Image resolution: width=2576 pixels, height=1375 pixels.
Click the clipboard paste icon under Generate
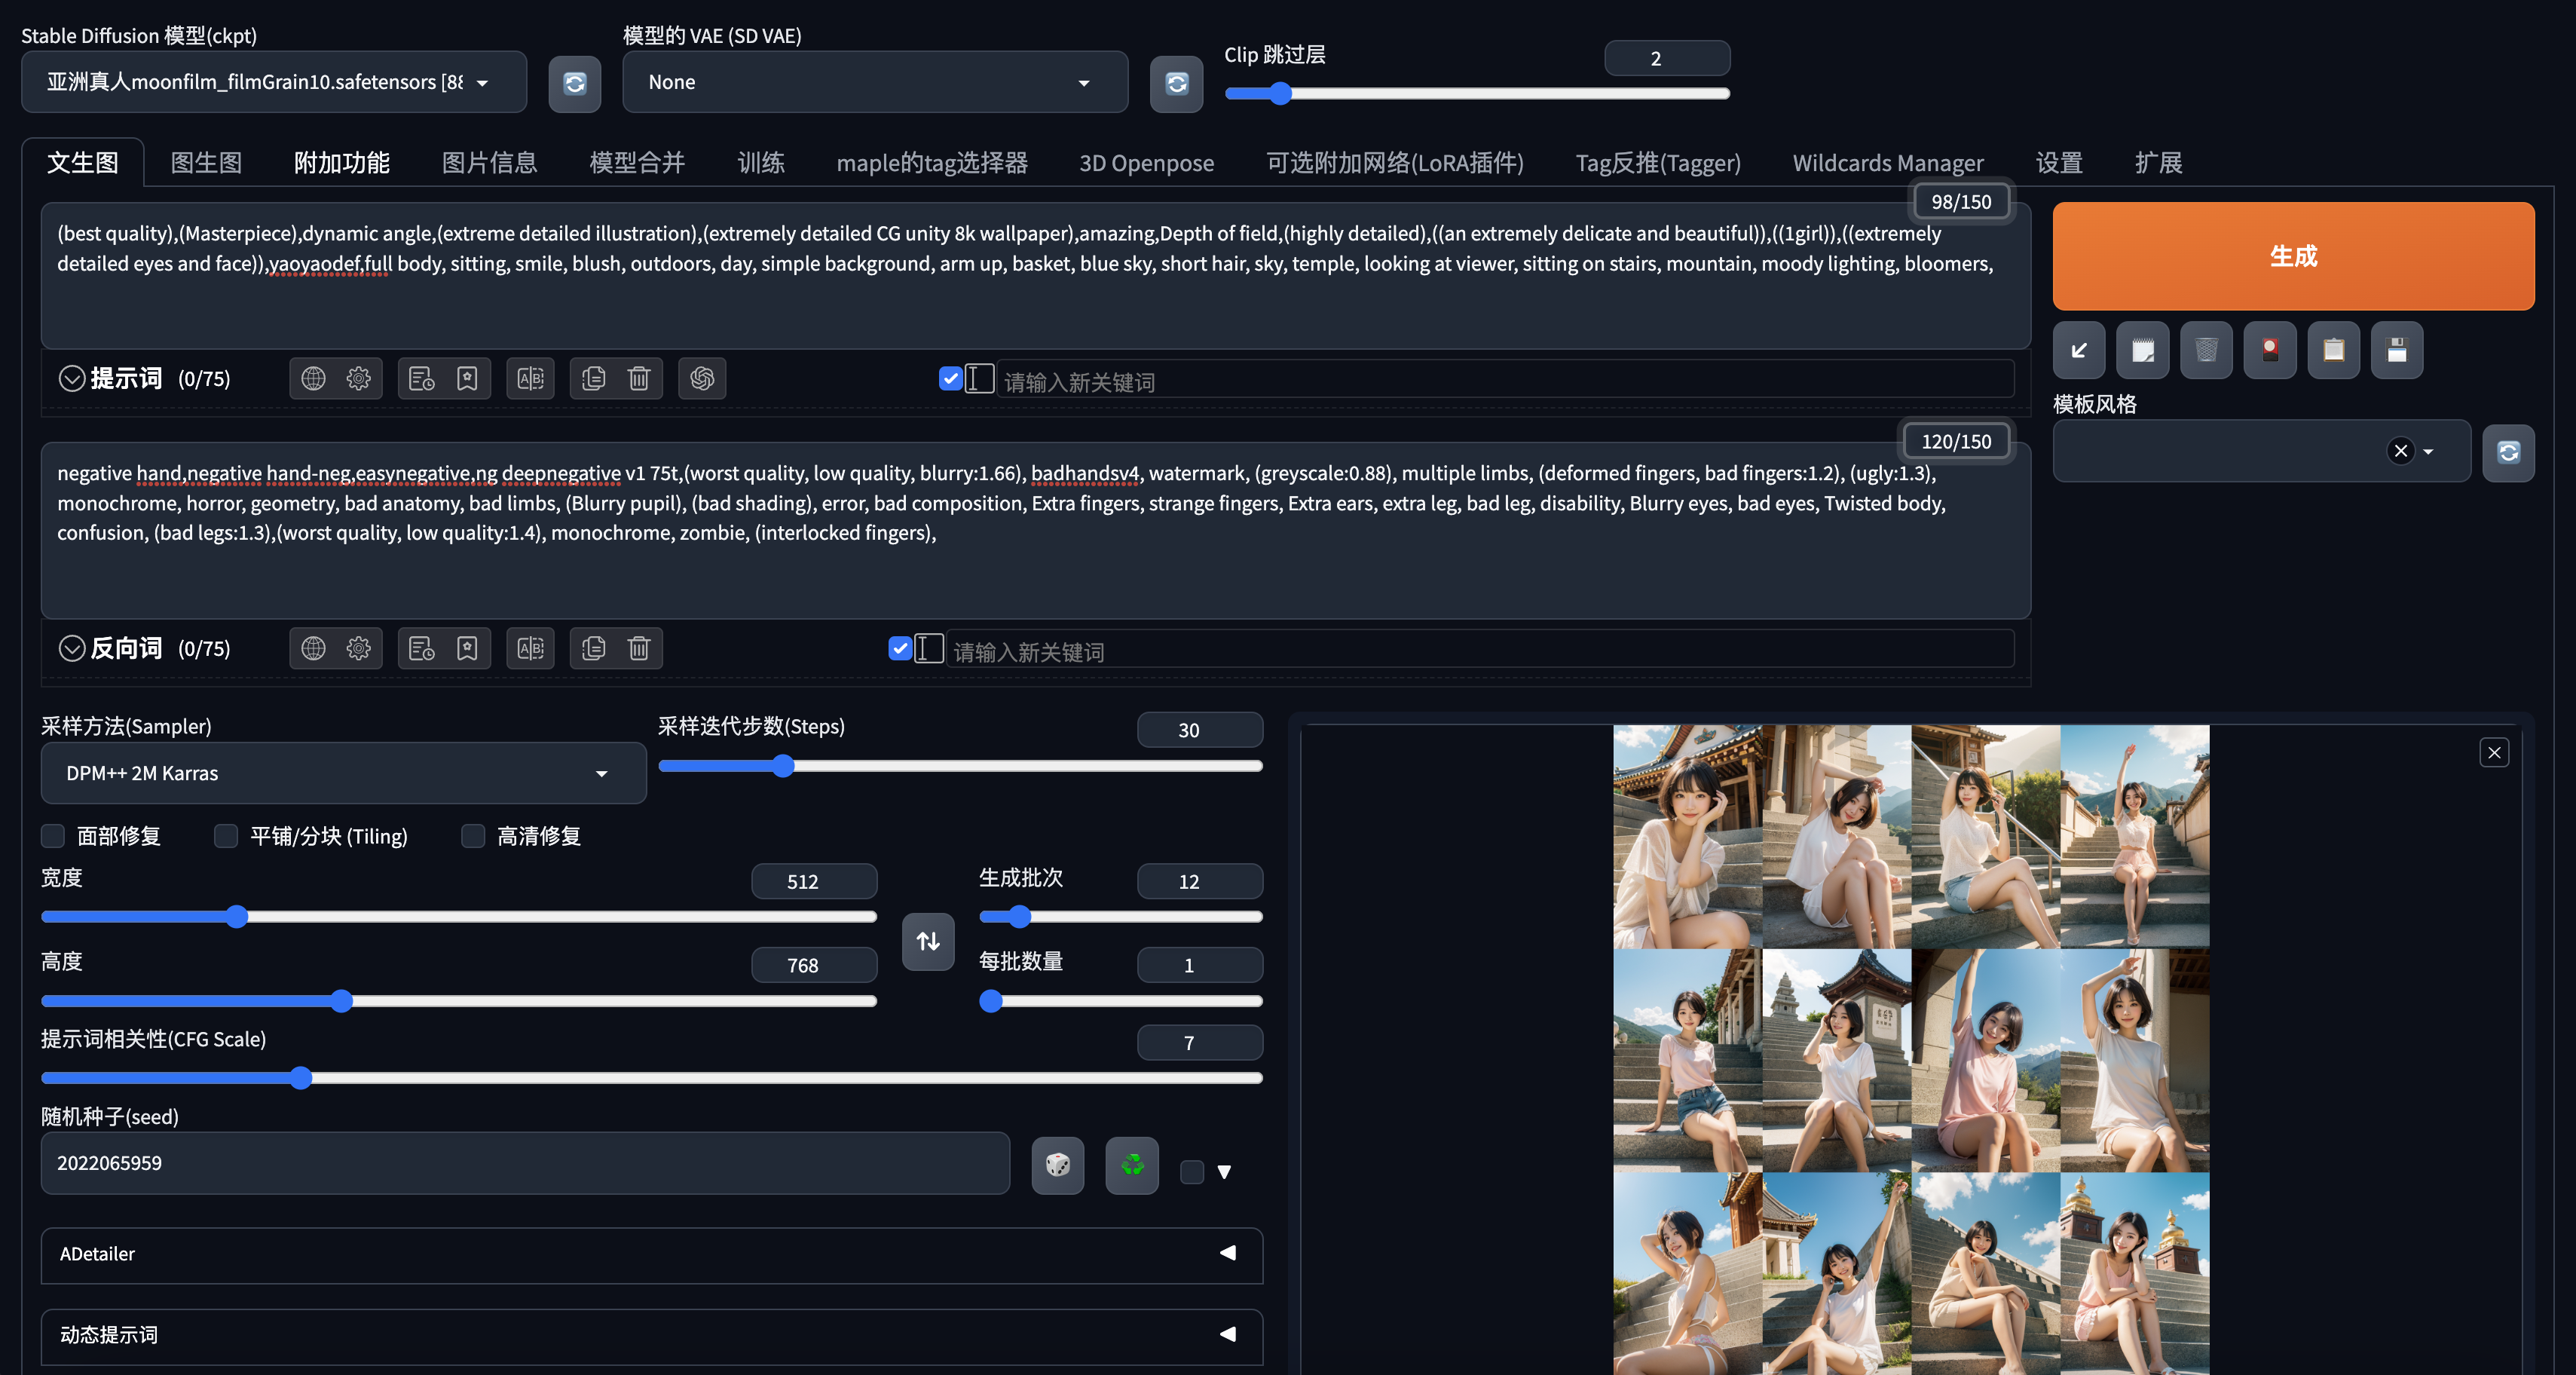(x=2333, y=350)
